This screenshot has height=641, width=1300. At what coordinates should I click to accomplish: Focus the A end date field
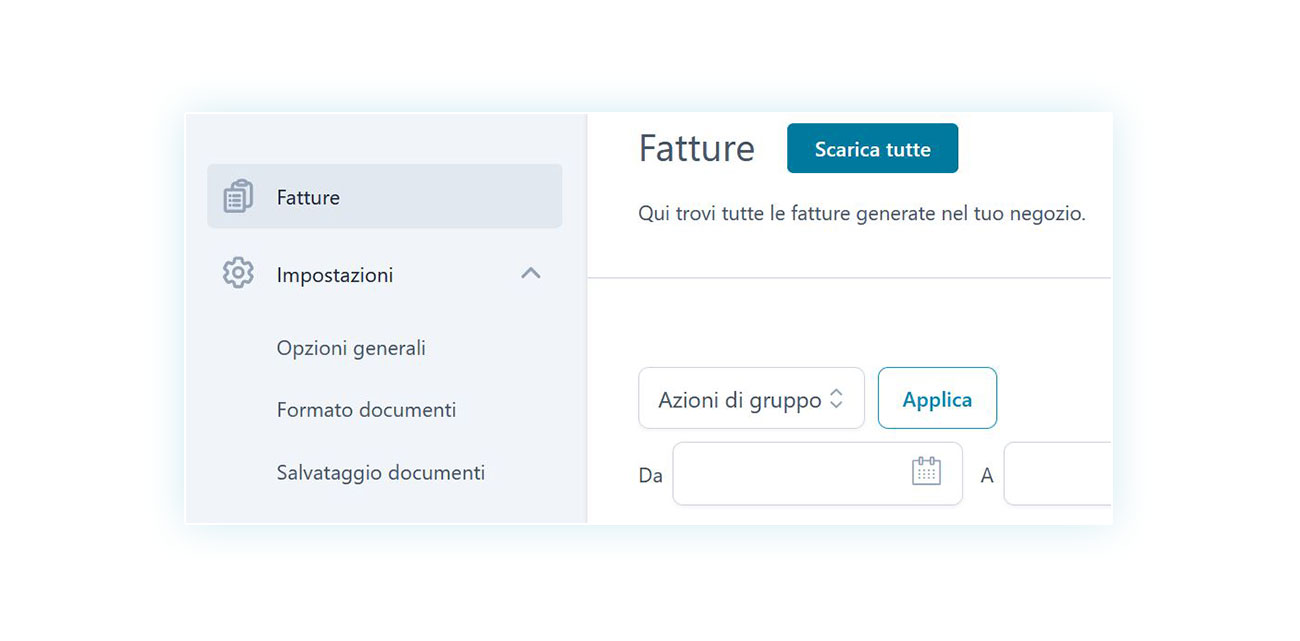[x=1057, y=473]
